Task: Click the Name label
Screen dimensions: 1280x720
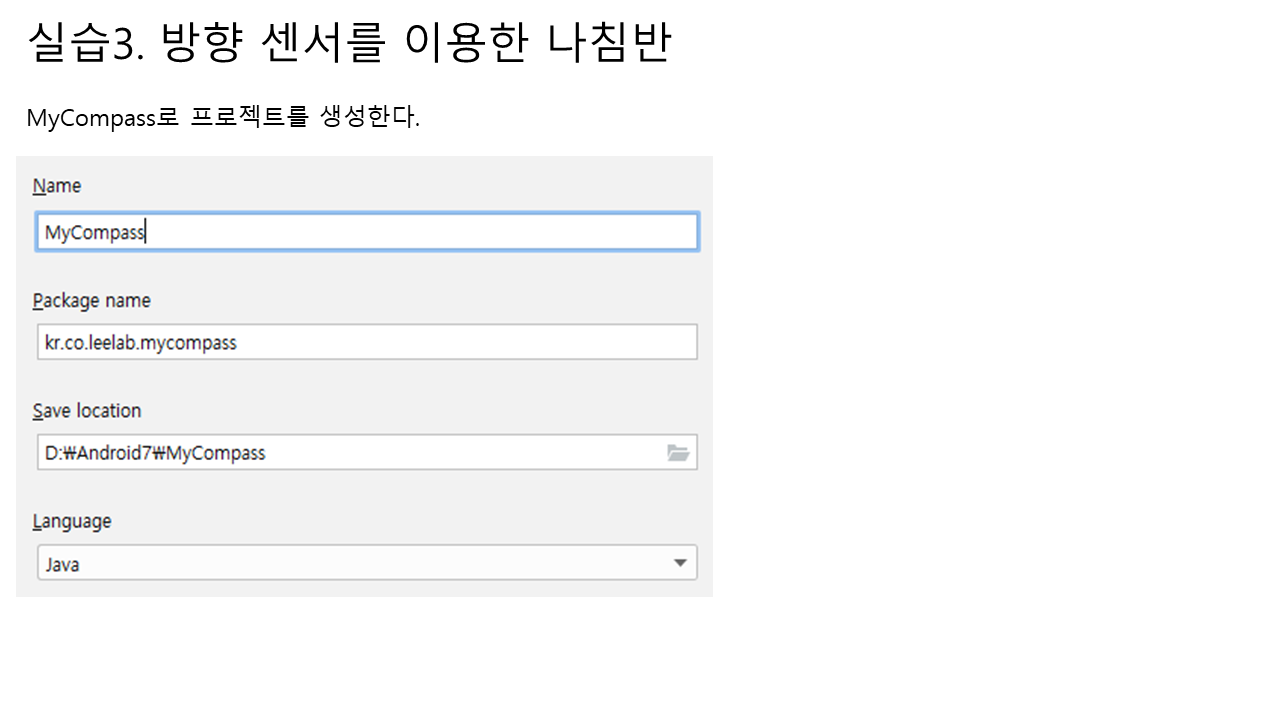Action: click(x=57, y=186)
